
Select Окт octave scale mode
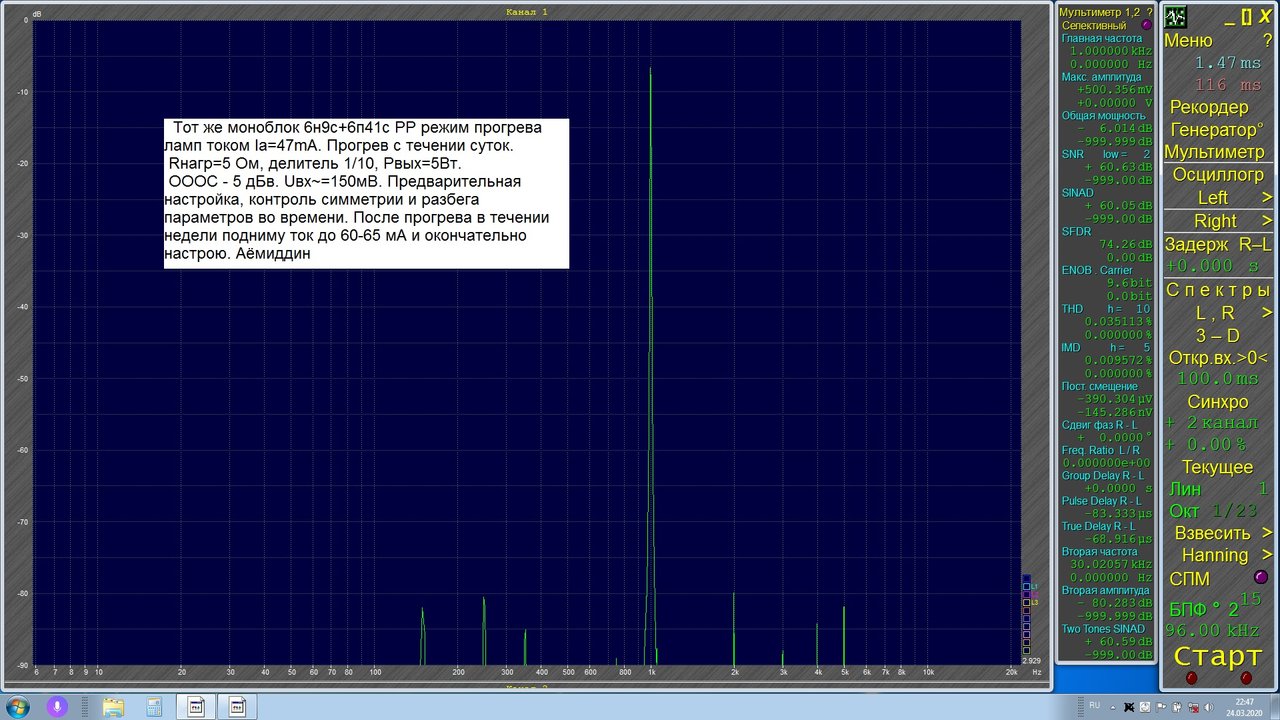pos(1184,511)
